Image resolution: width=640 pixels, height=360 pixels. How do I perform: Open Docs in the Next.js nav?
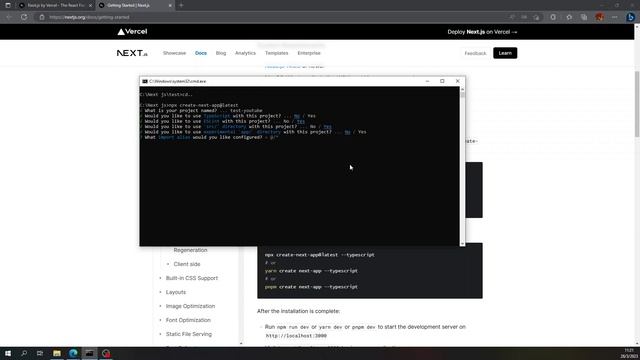[x=201, y=53]
